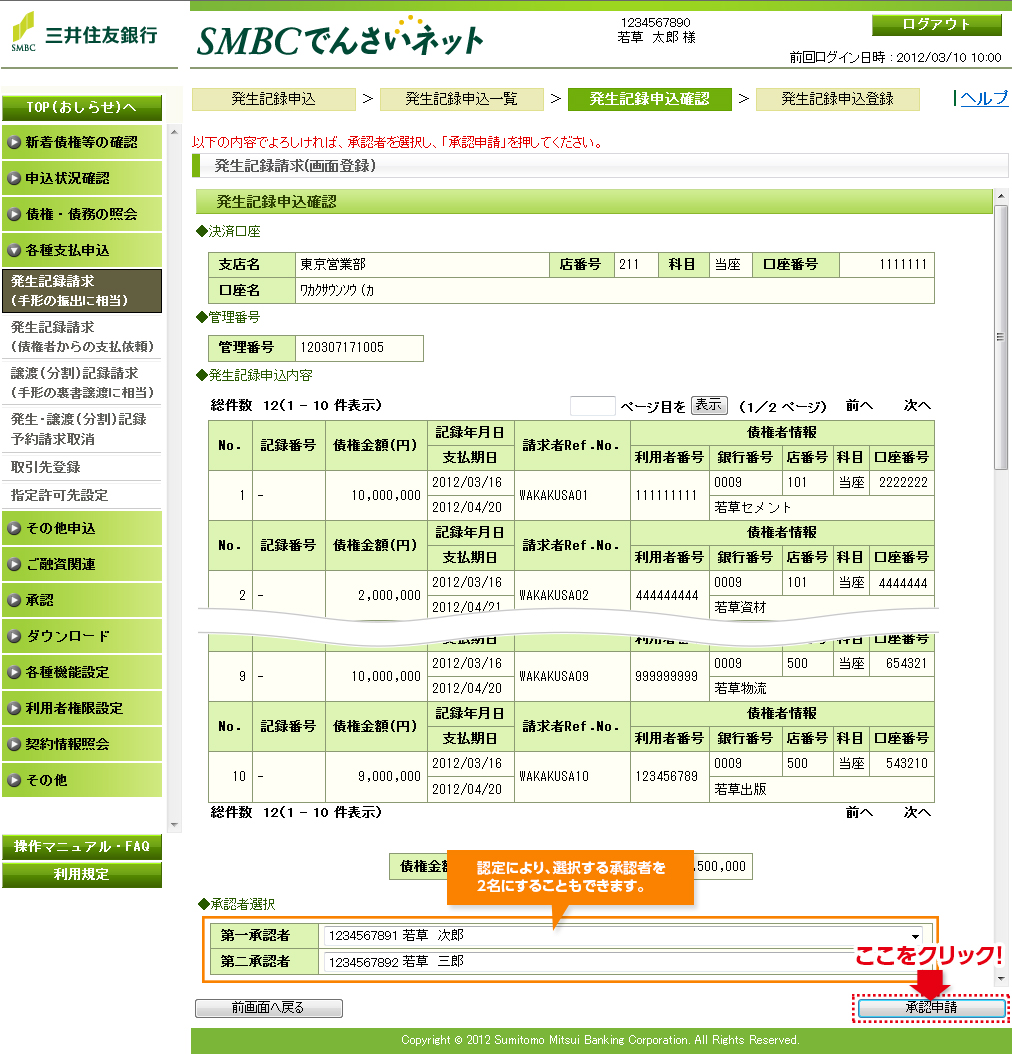Select 発生記録請求(債権者からの支払依頼) item

(x=82, y=337)
